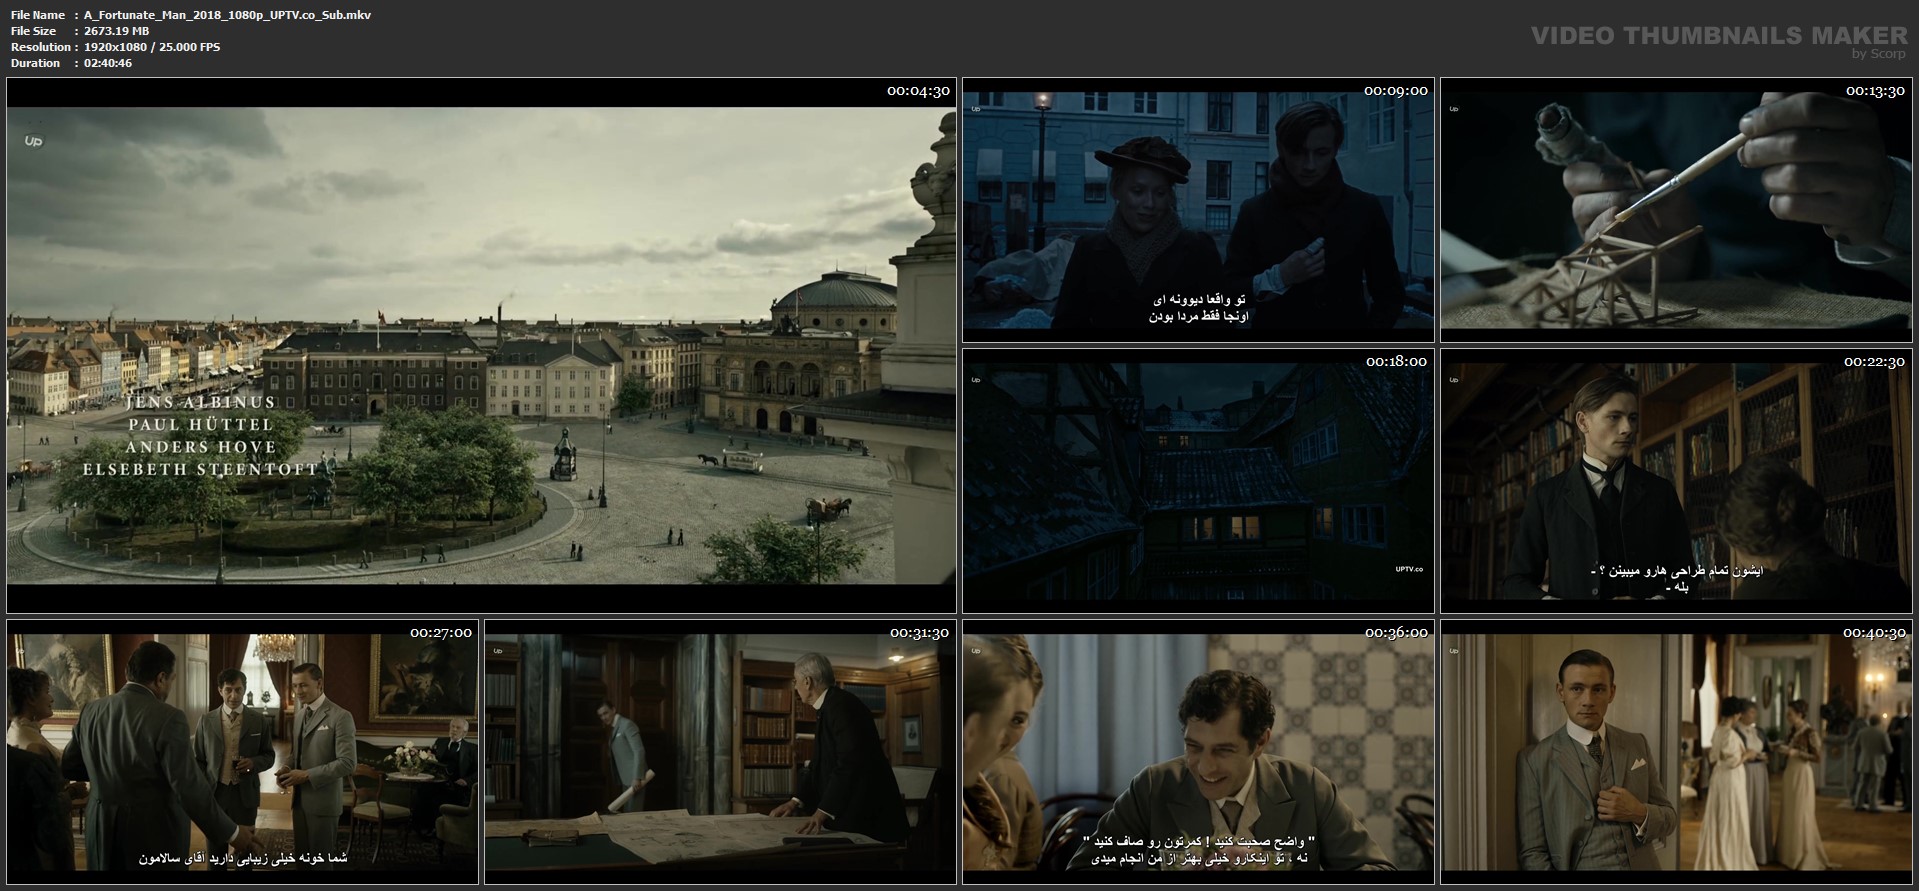Click the "Resolution" label
The height and width of the screenshot is (891, 1919).
(x=41, y=47)
